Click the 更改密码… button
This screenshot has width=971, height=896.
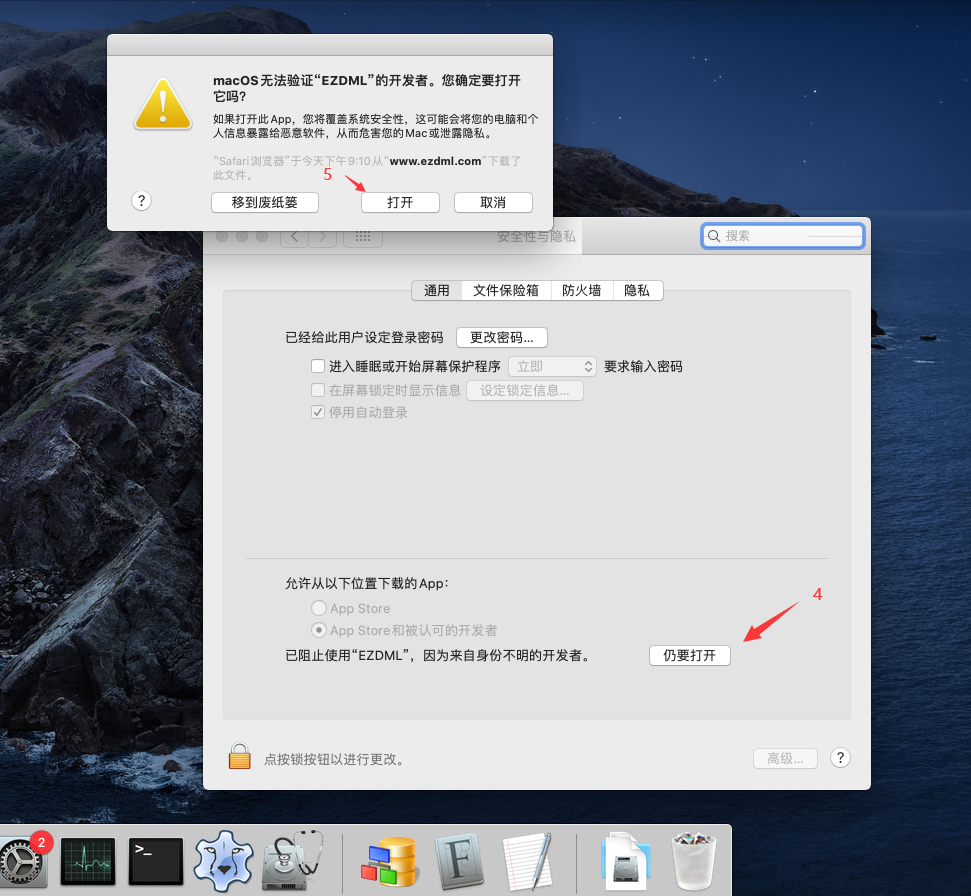coord(502,337)
